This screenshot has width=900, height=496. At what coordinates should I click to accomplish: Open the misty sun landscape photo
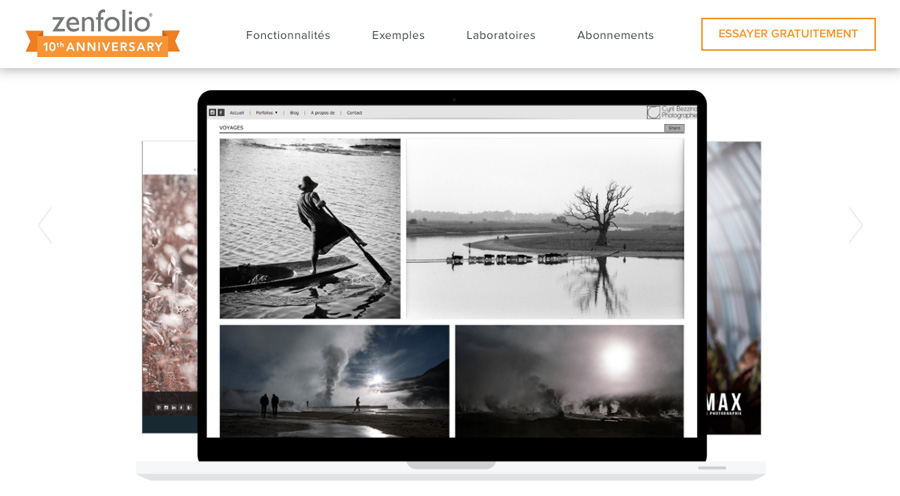pos(569,381)
